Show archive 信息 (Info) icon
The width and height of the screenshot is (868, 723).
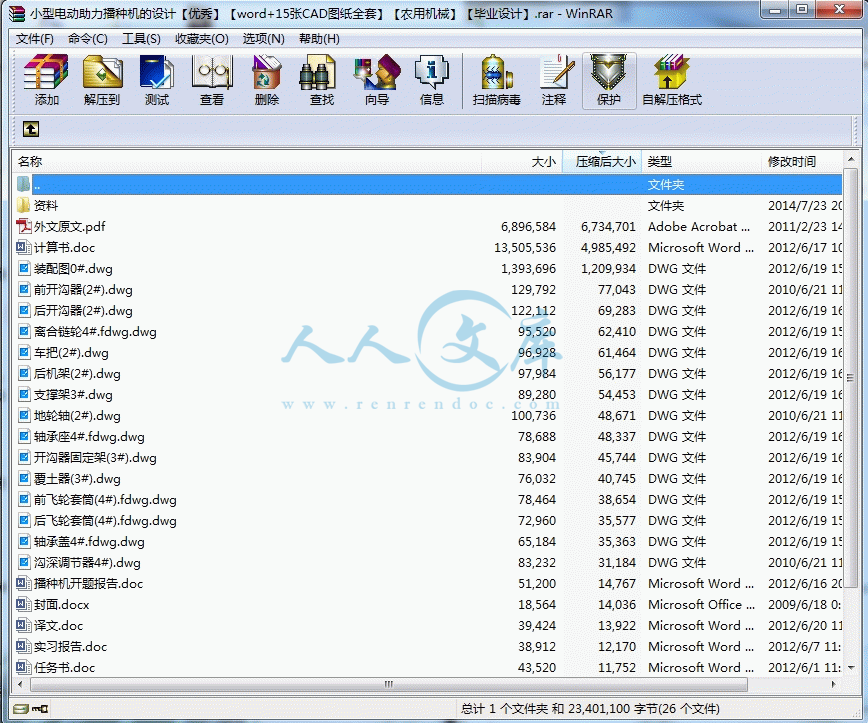pos(432,73)
